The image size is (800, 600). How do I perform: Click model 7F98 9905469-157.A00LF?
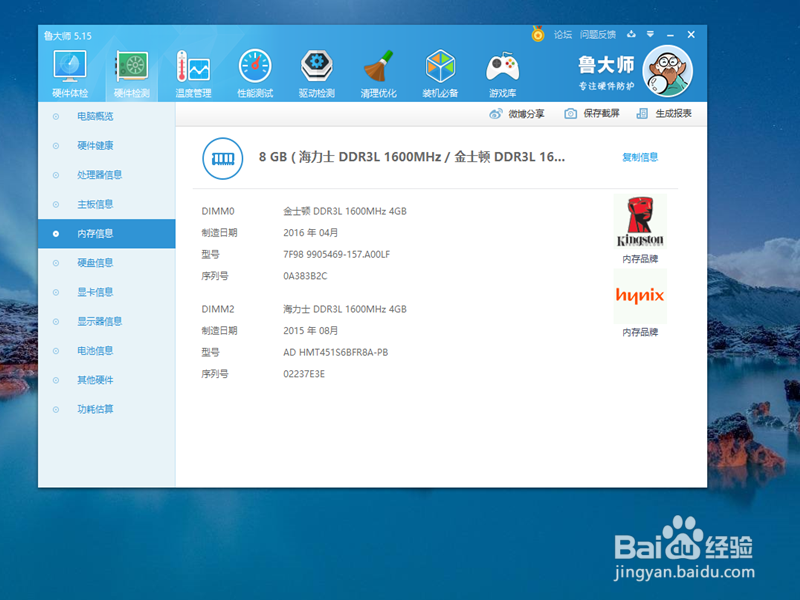pyautogui.click(x=337, y=255)
